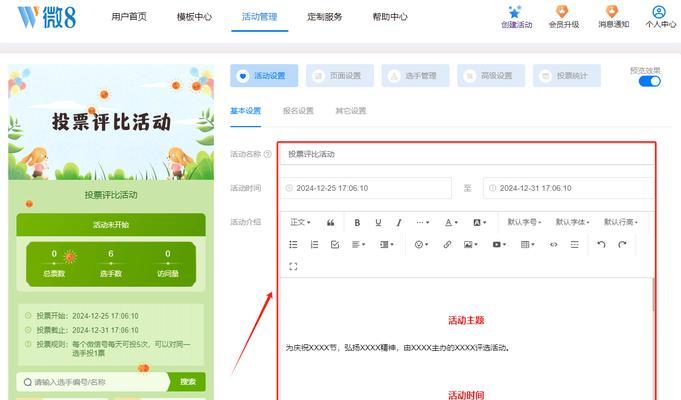Viewport: 681px width, 400px height.
Task: Click the help icon beside 活动名称
Action: click(268, 154)
